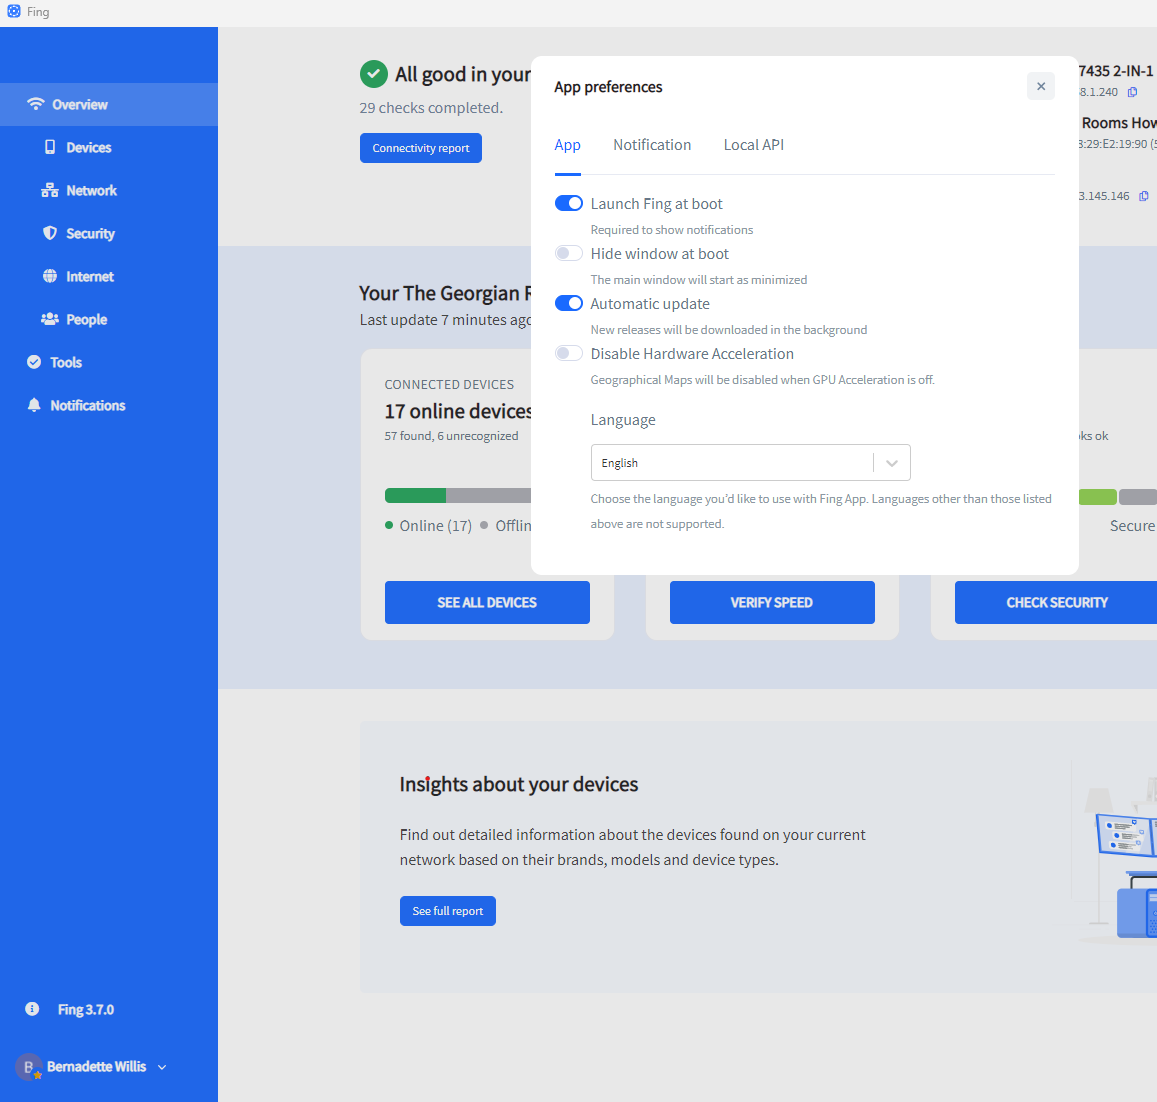This screenshot has width=1157, height=1102.
Task: Click the info icon beside Fing 3.7.0
Action: point(32,1008)
